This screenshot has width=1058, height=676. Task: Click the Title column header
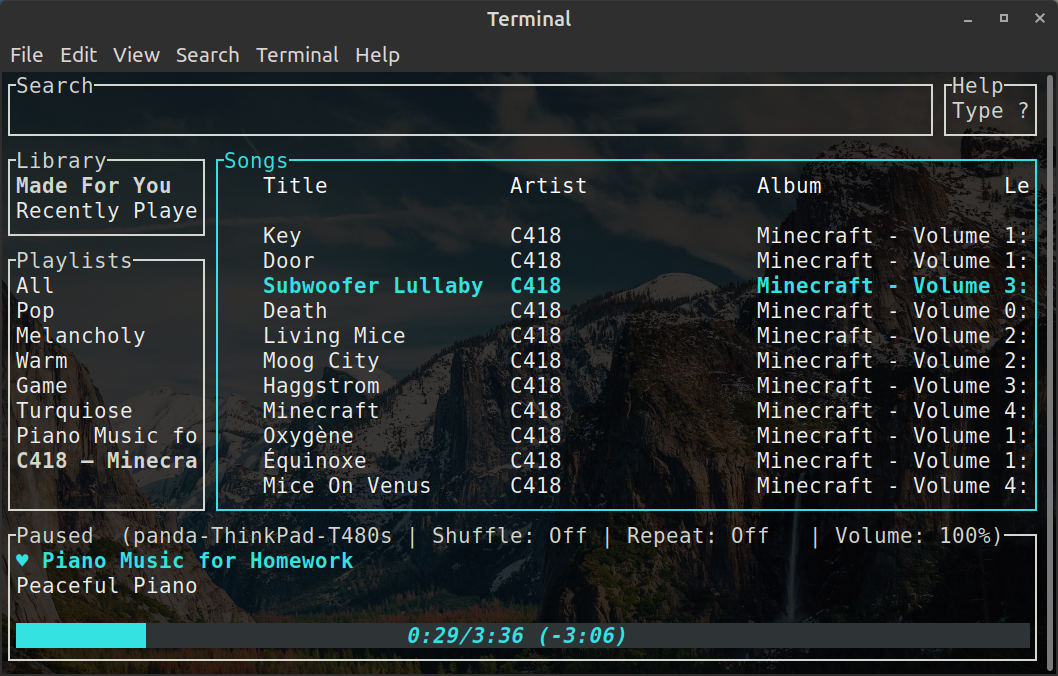tap(295, 186)
